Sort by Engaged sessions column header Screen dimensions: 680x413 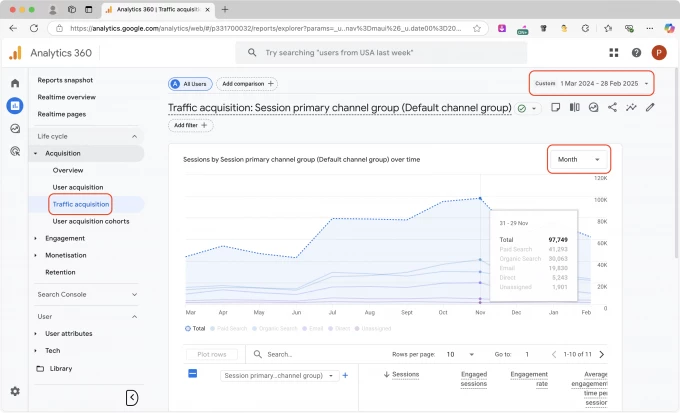click(474, 379)
